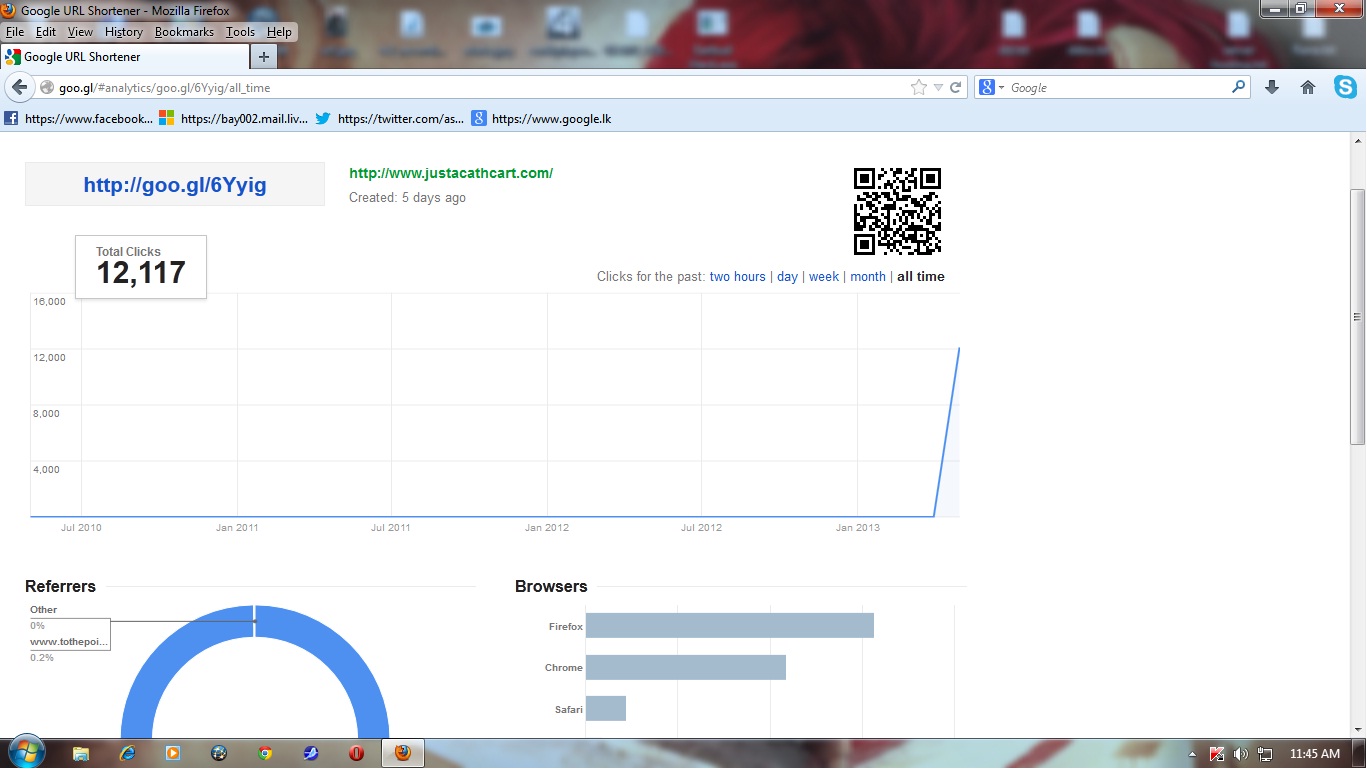Select the all time clicks range

coord(921,277)
